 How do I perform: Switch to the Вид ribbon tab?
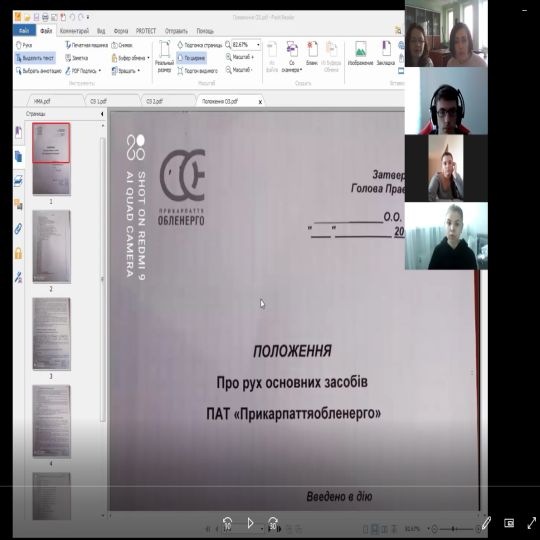(101, 31)
